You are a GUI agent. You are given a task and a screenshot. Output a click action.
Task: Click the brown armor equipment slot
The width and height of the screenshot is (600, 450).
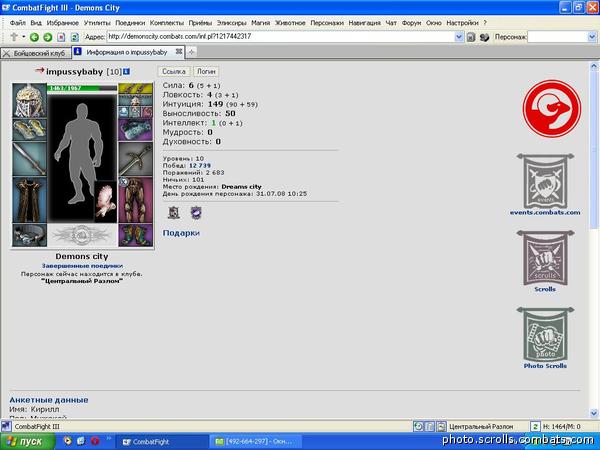point(29,199)
